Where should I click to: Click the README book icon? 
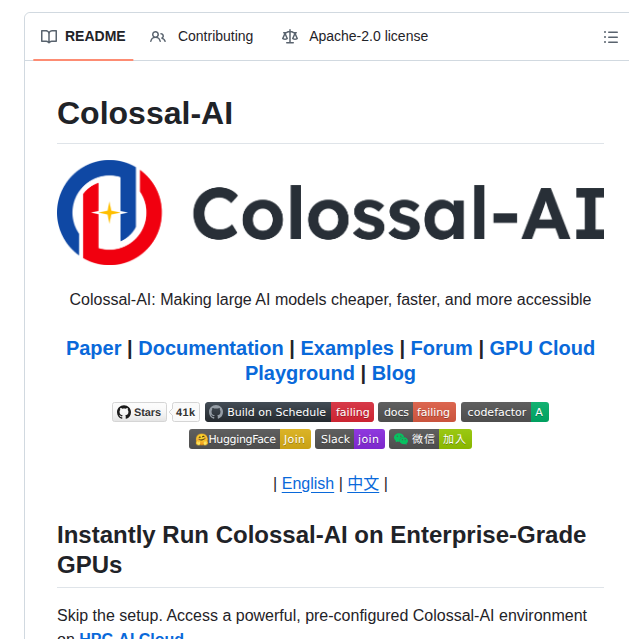(49, 37)
